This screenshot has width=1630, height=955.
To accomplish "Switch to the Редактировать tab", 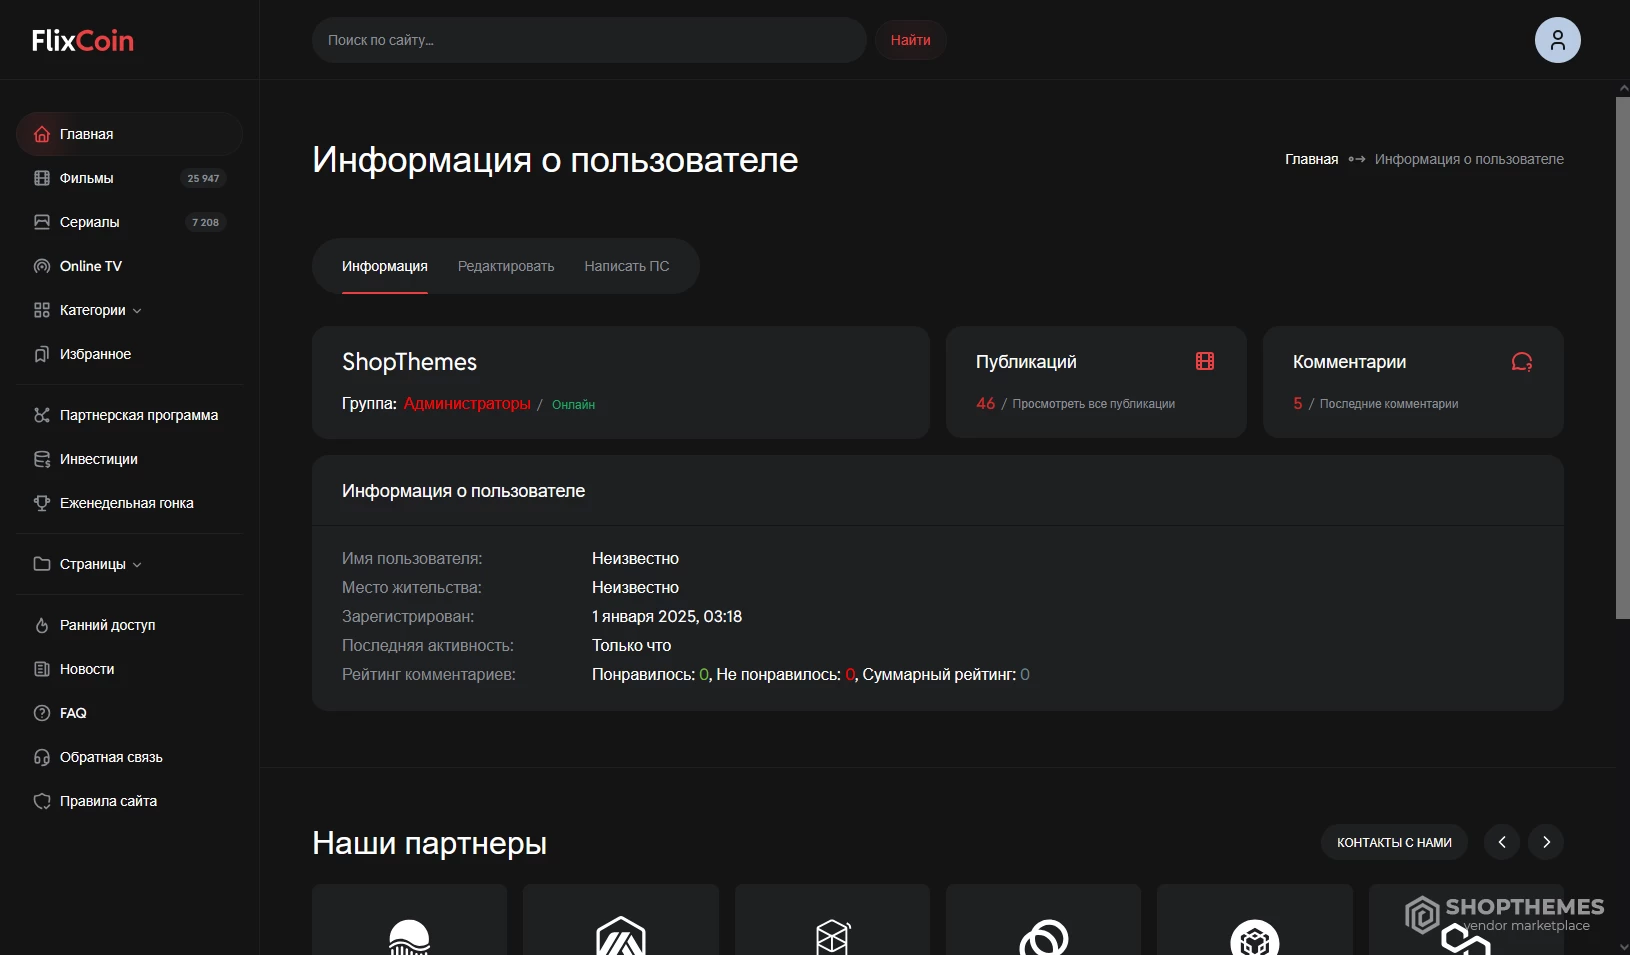I will pyautogui.click(x=506, y=266).
